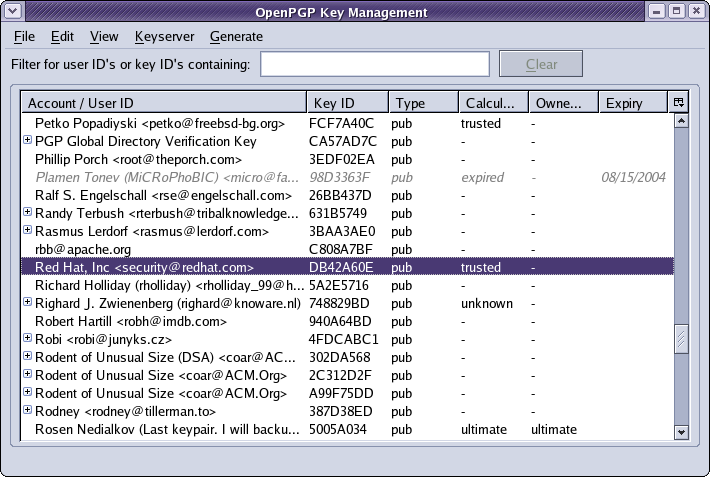This screenshot has height=477, width=710.
Task: Click 'unknown' trust value for Righard
Action: pyautogui.click(x=487, y=304)
